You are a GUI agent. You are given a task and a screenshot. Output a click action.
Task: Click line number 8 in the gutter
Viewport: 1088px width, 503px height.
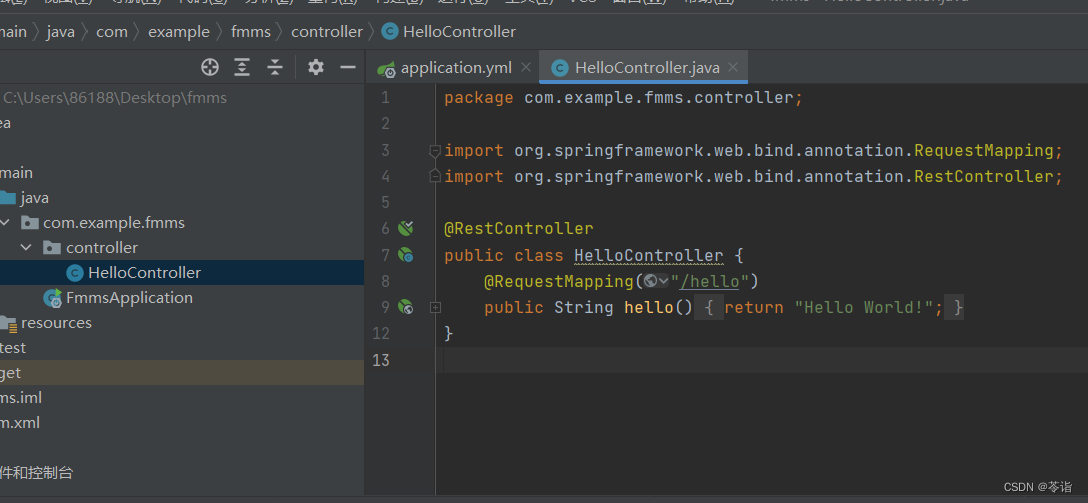[x=386, y=281]
